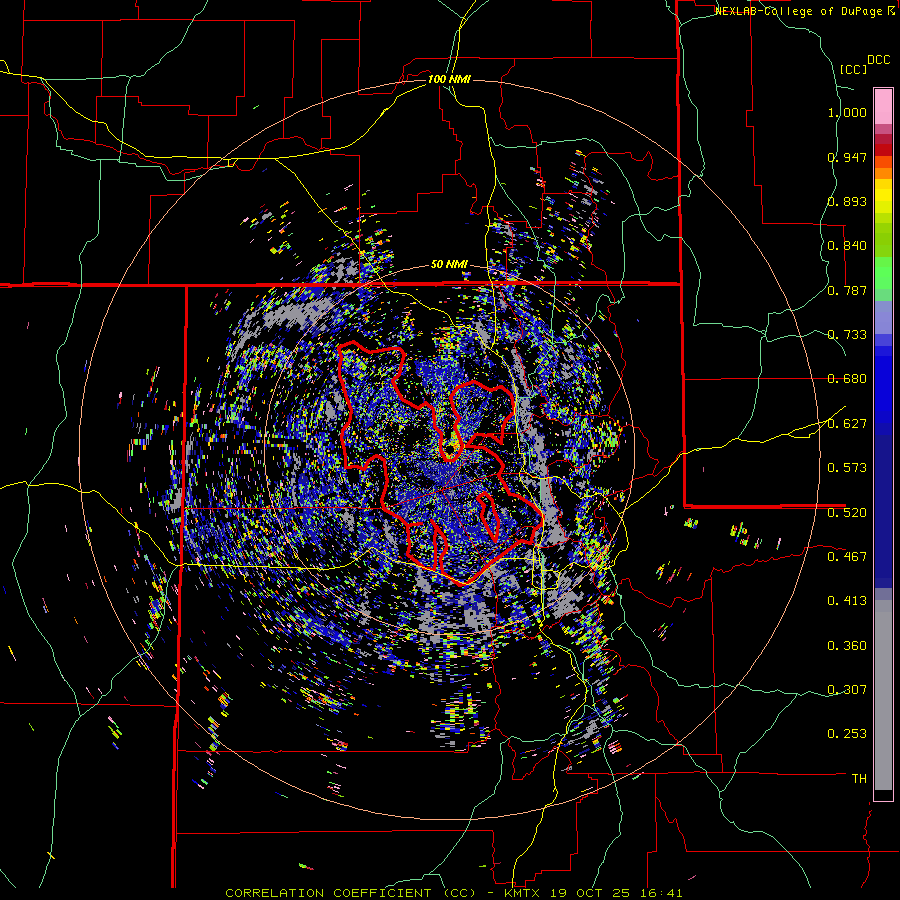This screenshot has height=900, width=900.
Task: Select the 1.000 scale value
Action: tap(847, 112)
